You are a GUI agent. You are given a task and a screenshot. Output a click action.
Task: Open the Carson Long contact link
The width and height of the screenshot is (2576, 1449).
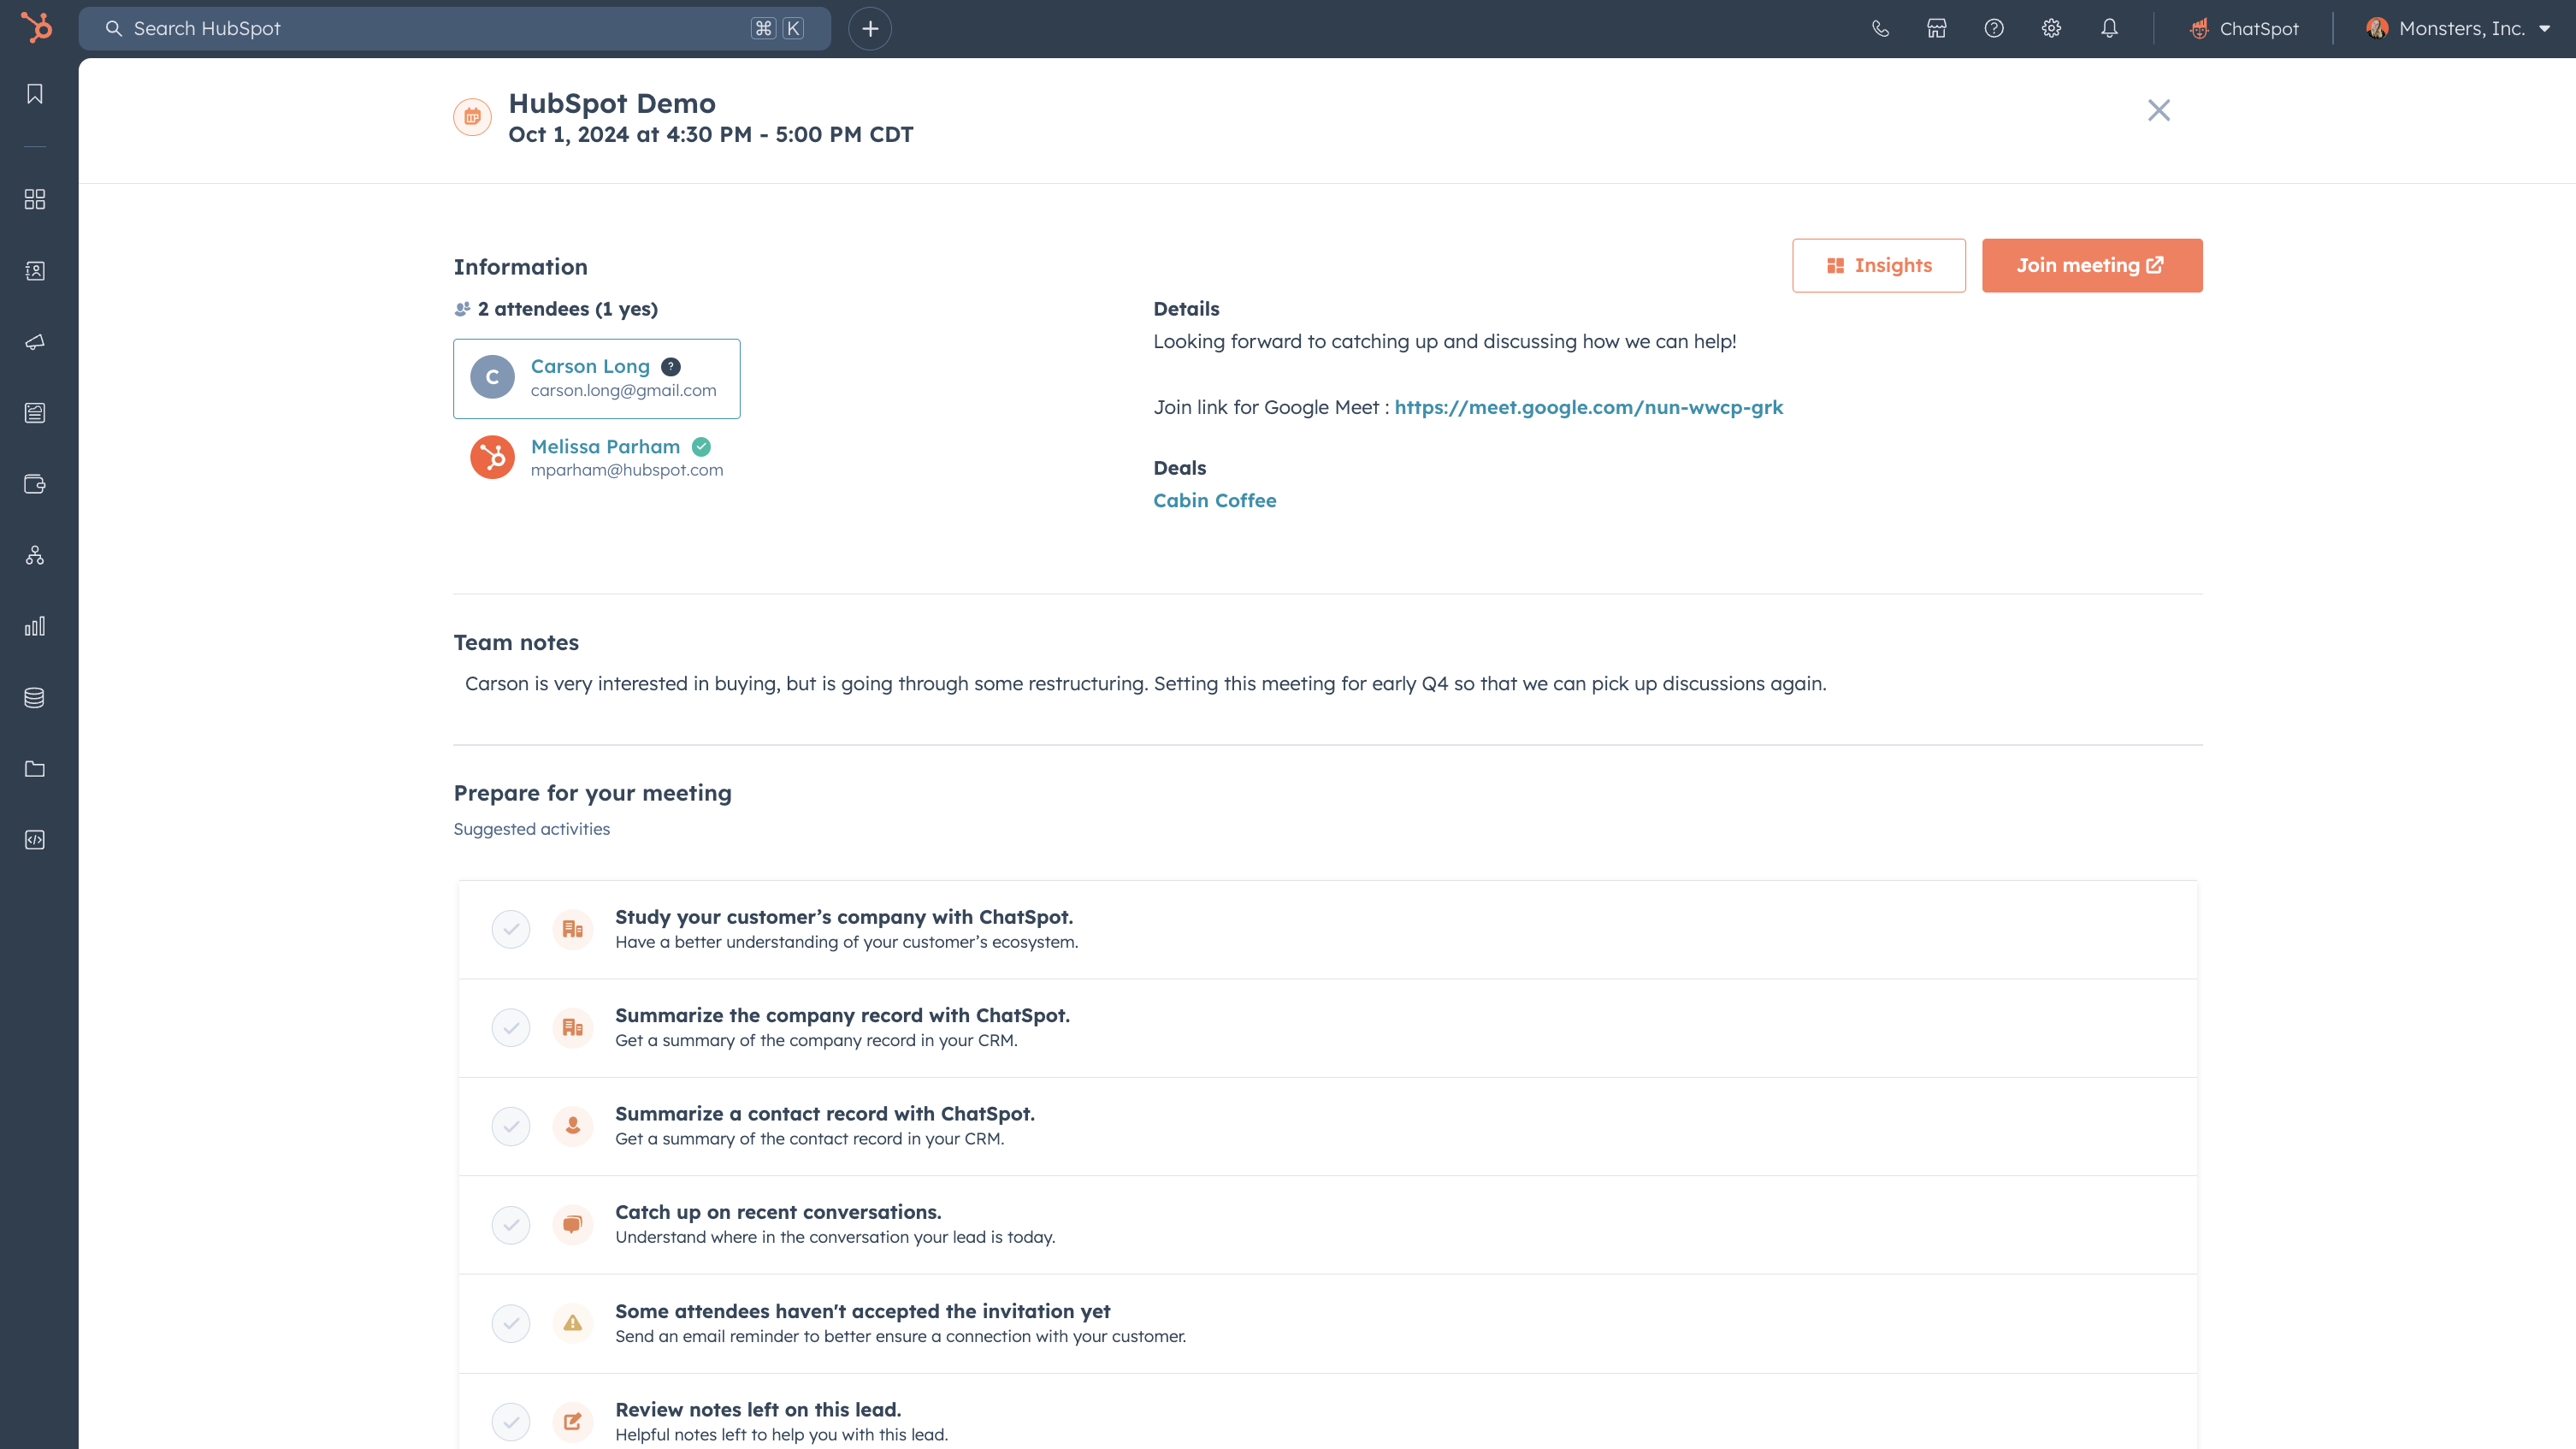[590, 366]
